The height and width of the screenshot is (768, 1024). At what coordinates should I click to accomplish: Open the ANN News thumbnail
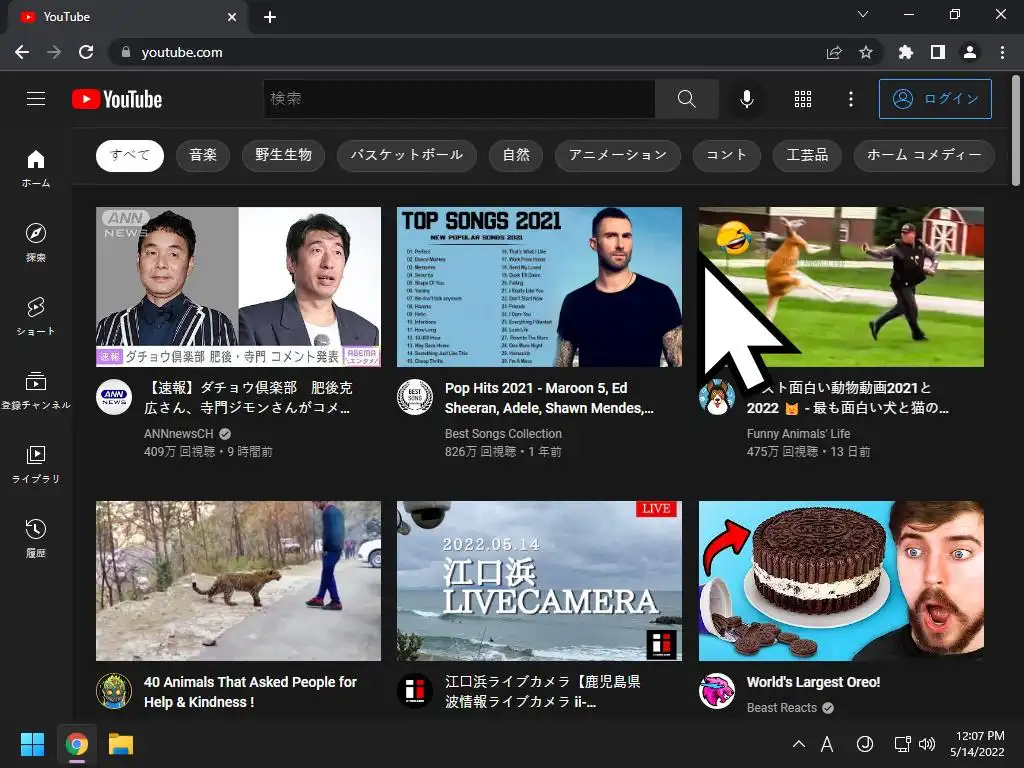[238, 287]
